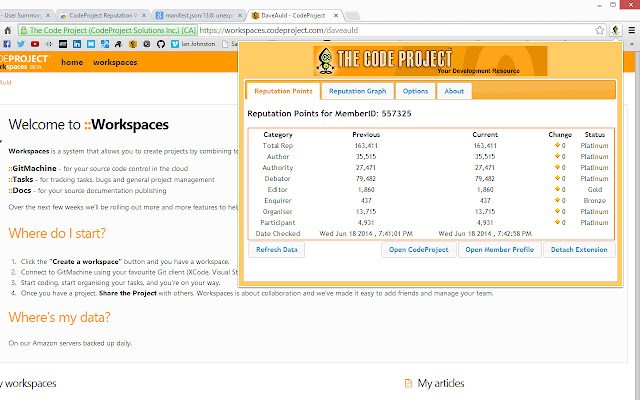
Task: Click The Code Project banner logo
Action: click(430, 61)
